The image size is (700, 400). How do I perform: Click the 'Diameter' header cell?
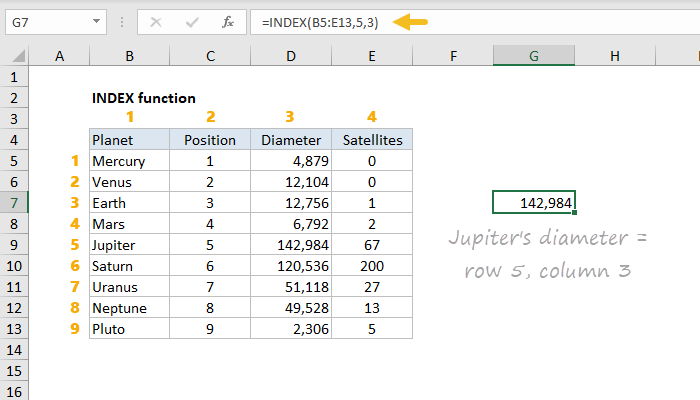(291, 140)
